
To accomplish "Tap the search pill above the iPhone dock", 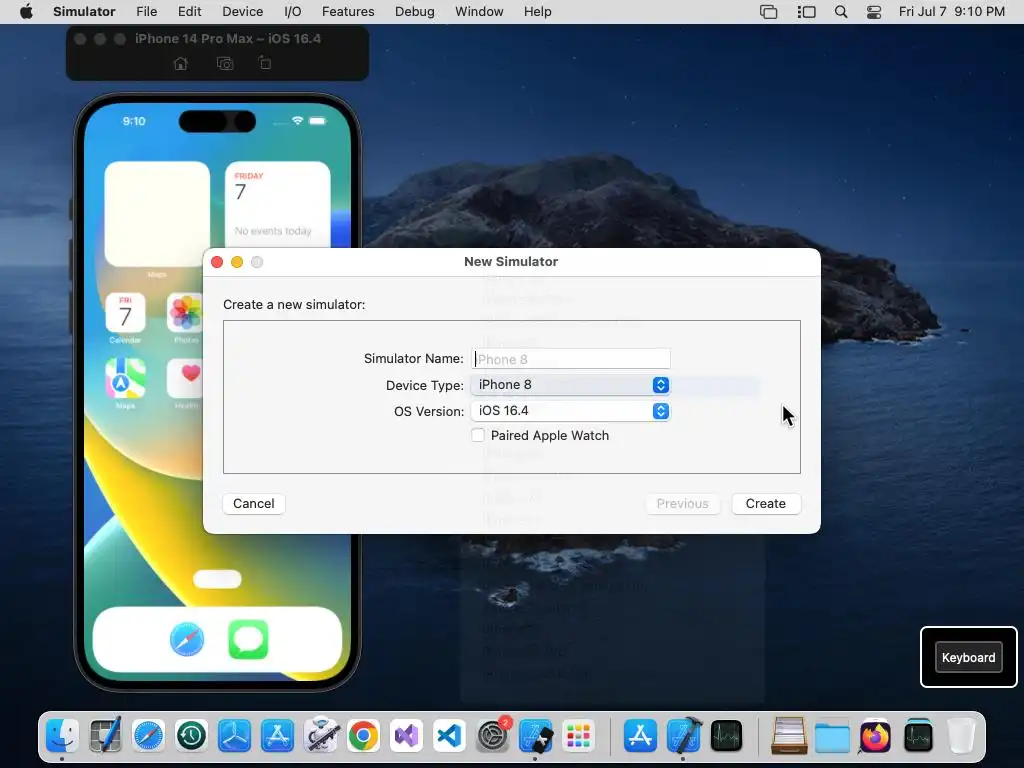I will (217, 579).
